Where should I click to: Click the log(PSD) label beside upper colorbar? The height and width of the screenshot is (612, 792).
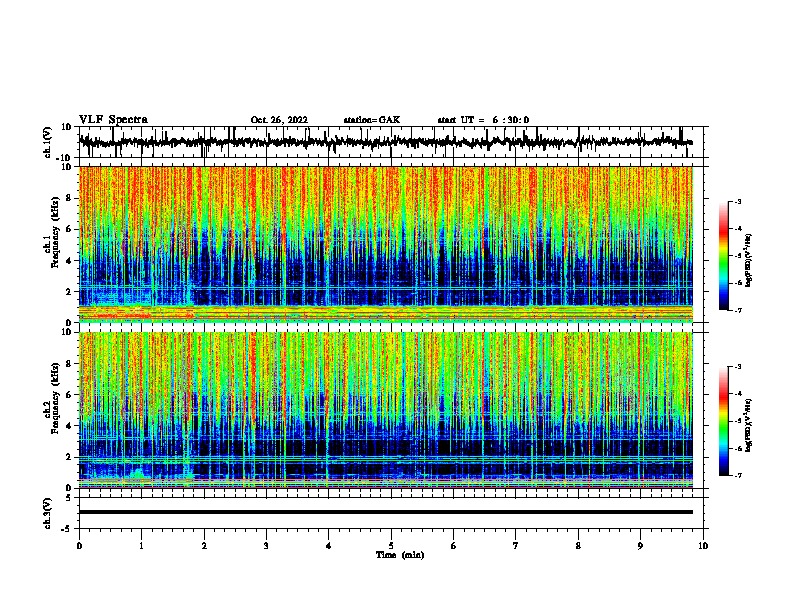[x=748, y=260]
